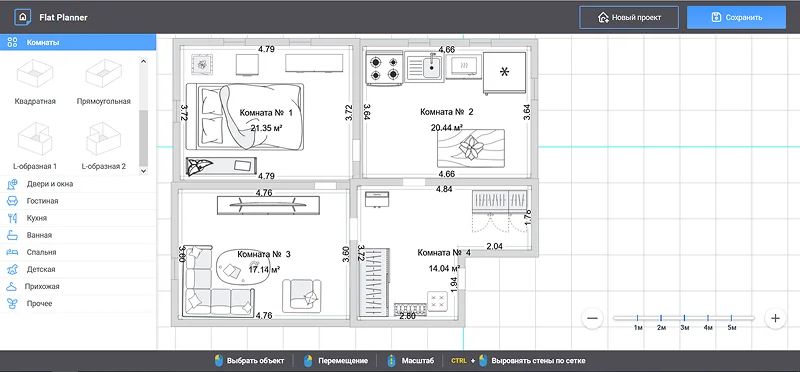Click the Новый проект button

(629, 17)
